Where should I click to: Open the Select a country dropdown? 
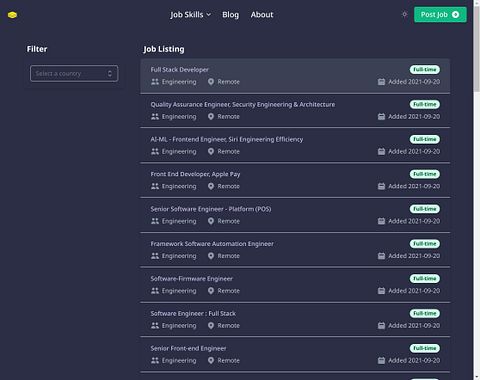(x=74, y=73)
